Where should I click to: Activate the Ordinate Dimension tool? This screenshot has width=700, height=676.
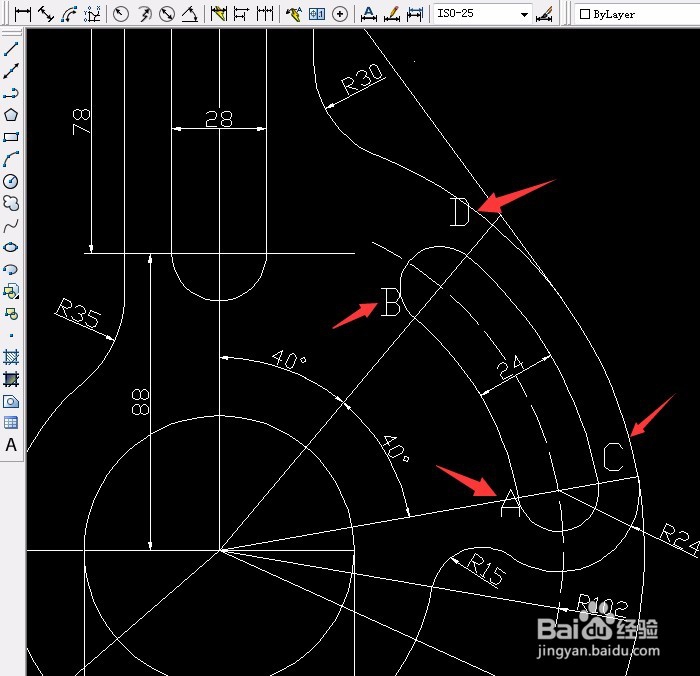(92, 14)
